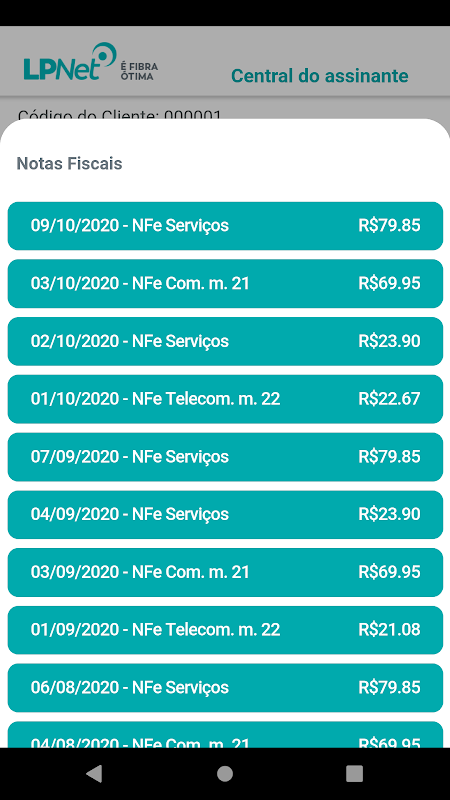
Task: Tap the dimmed Código do Cliente text
Action: click(119, 114)
